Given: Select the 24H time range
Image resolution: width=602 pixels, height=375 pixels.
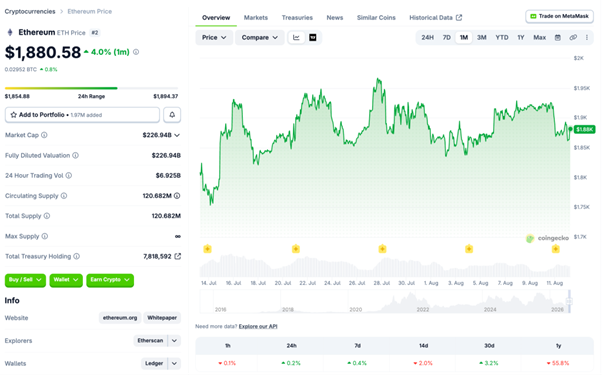Looking at the screenshot, I should [x=427, y=38].
